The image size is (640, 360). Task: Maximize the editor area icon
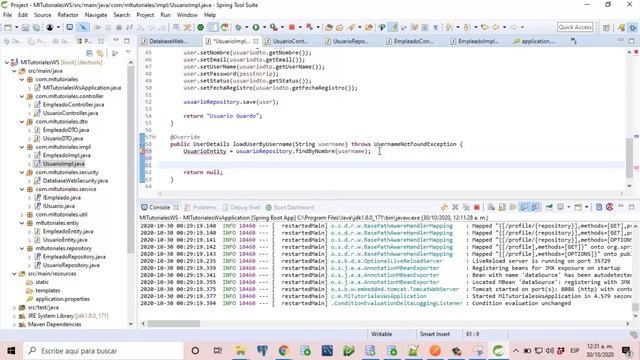coord(631,41)
